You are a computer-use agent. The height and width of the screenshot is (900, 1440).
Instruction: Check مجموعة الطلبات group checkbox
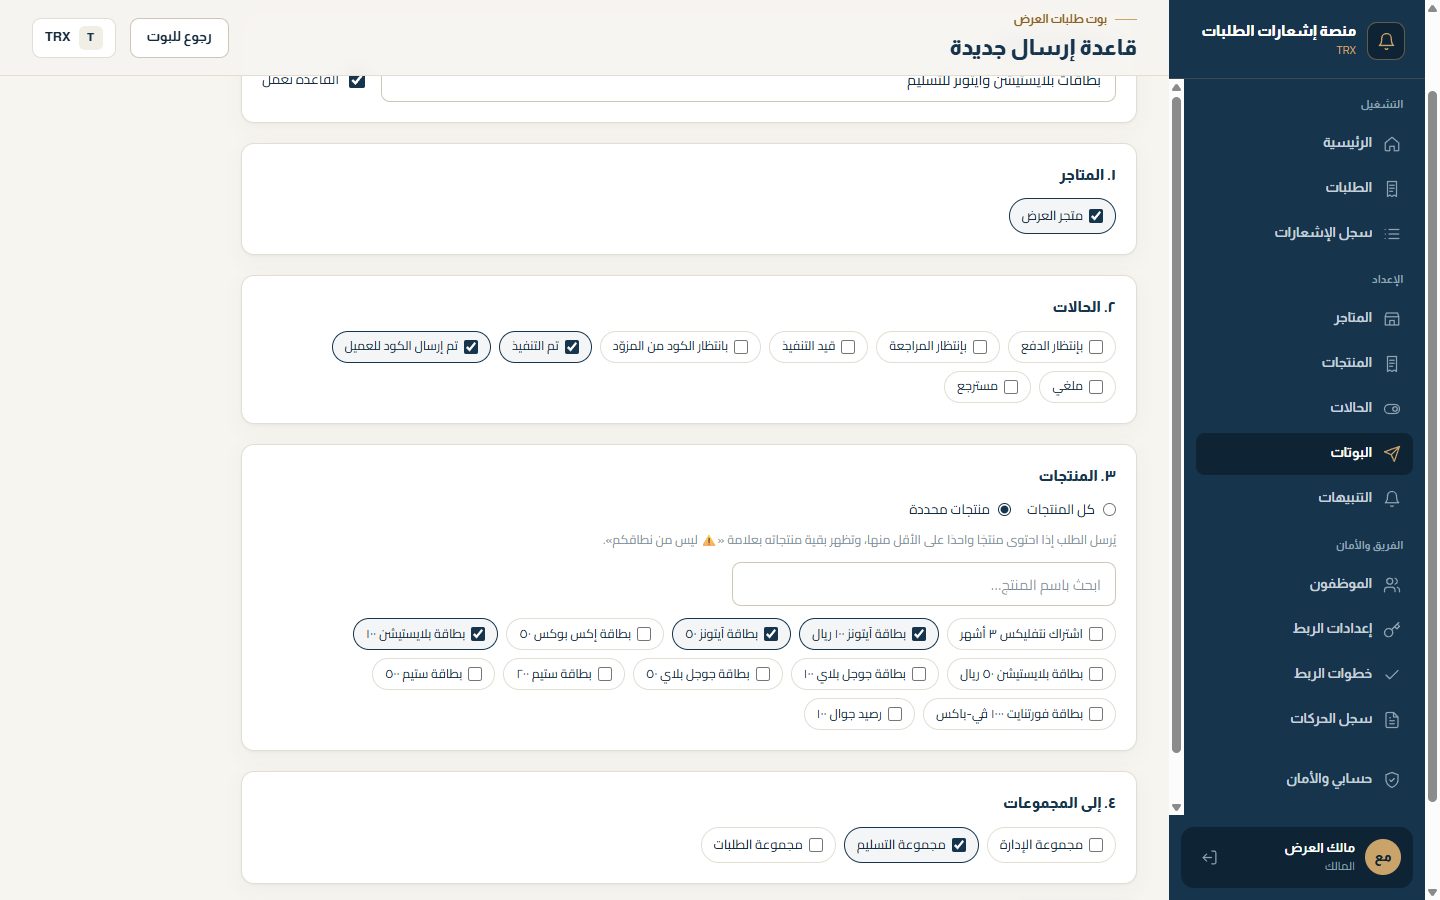click(816, 845)
